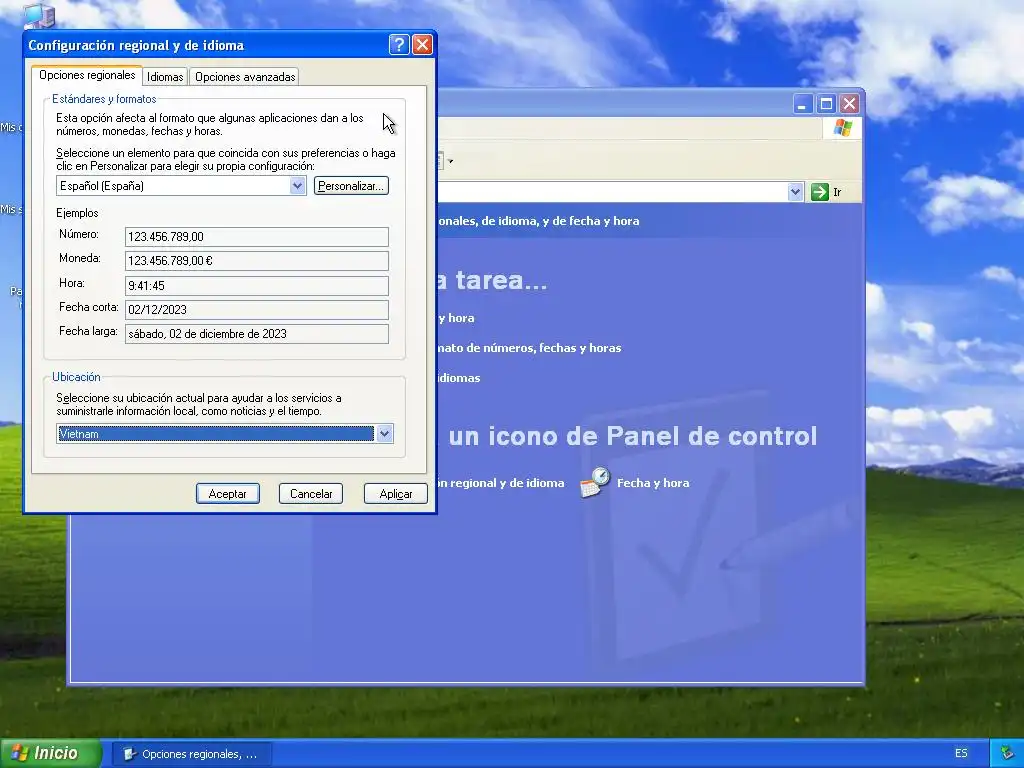Screen dimensions: 1024x768
Task: Expand the Vietnam location dropdown
Action: coord(385,434)
